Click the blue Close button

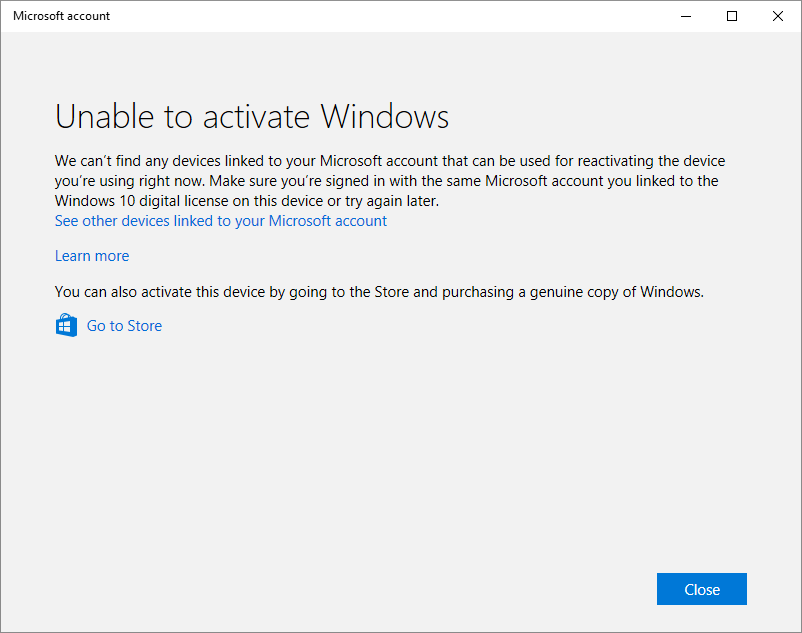coord(702,589)
